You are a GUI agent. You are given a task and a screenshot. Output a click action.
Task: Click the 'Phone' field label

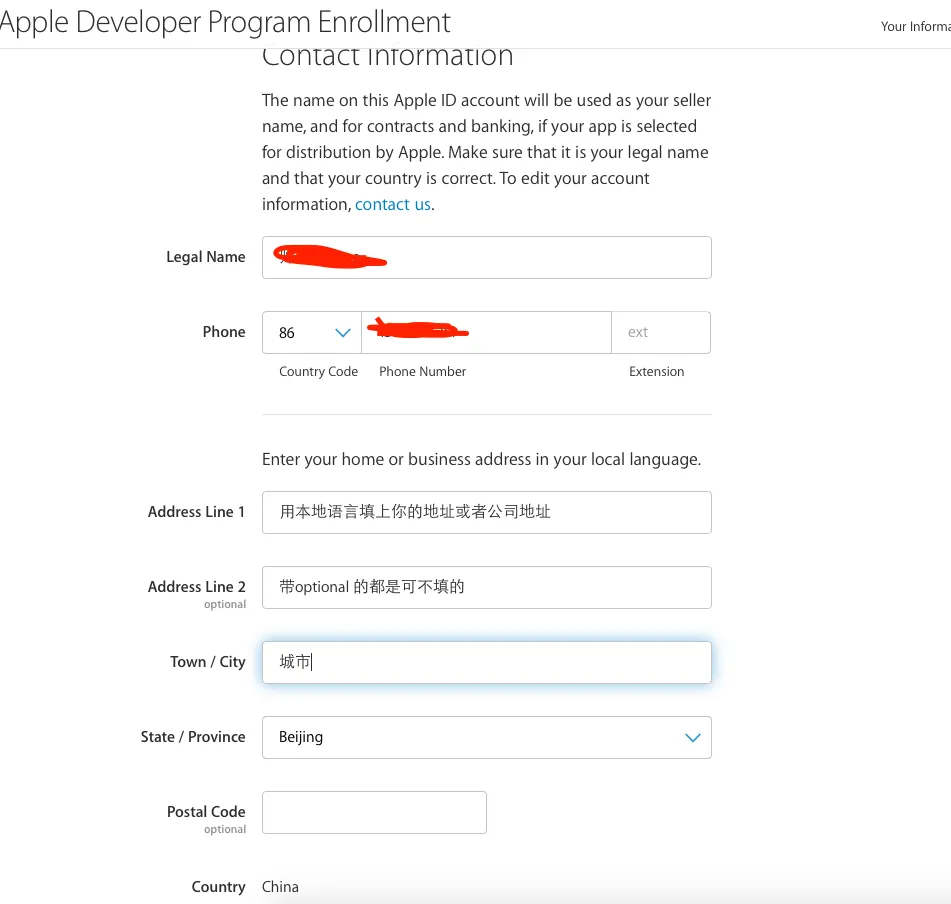point(224,332)
